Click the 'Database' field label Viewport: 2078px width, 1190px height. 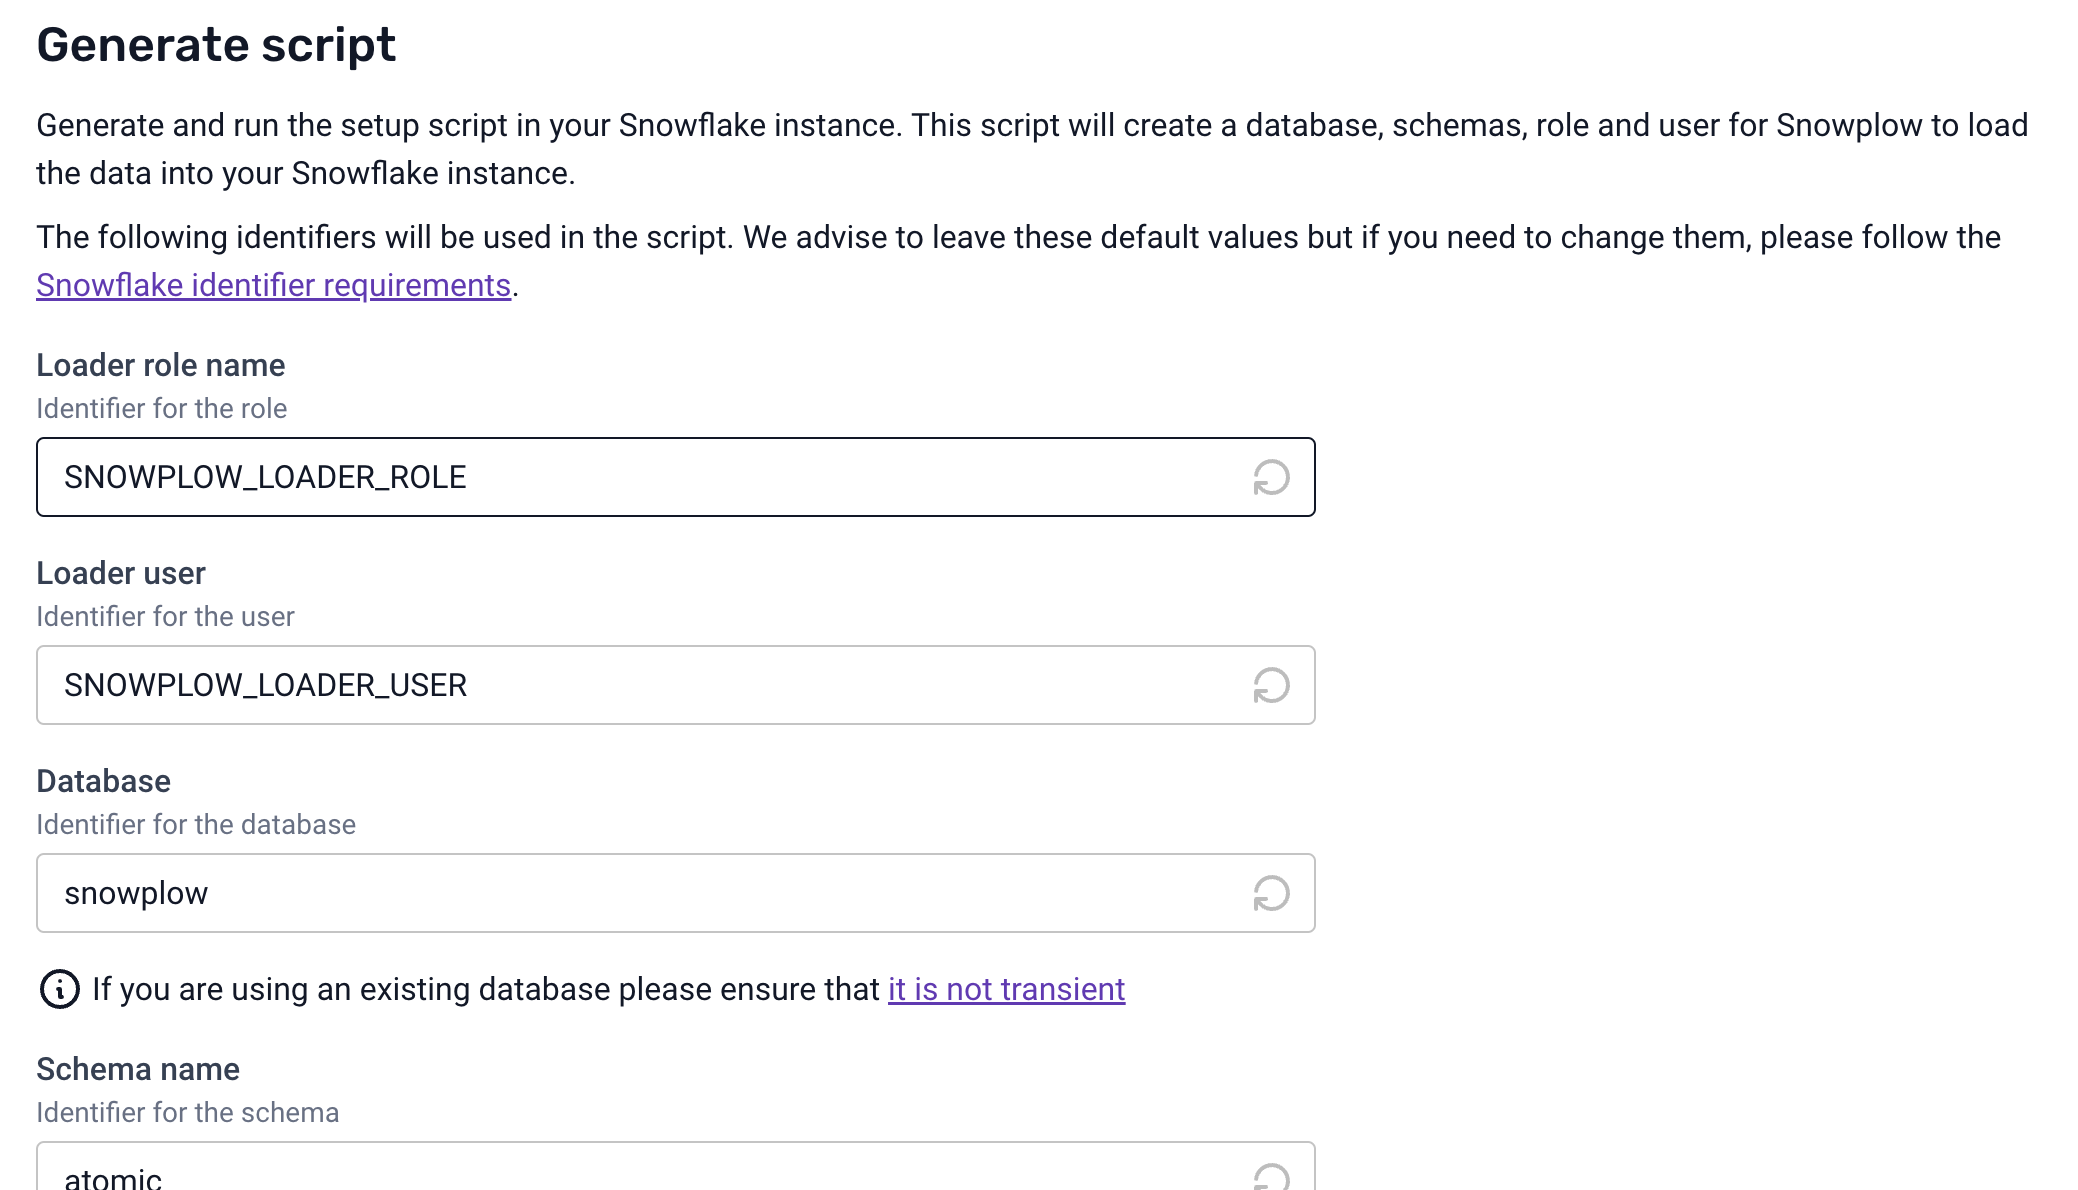(x=104, y=782)
